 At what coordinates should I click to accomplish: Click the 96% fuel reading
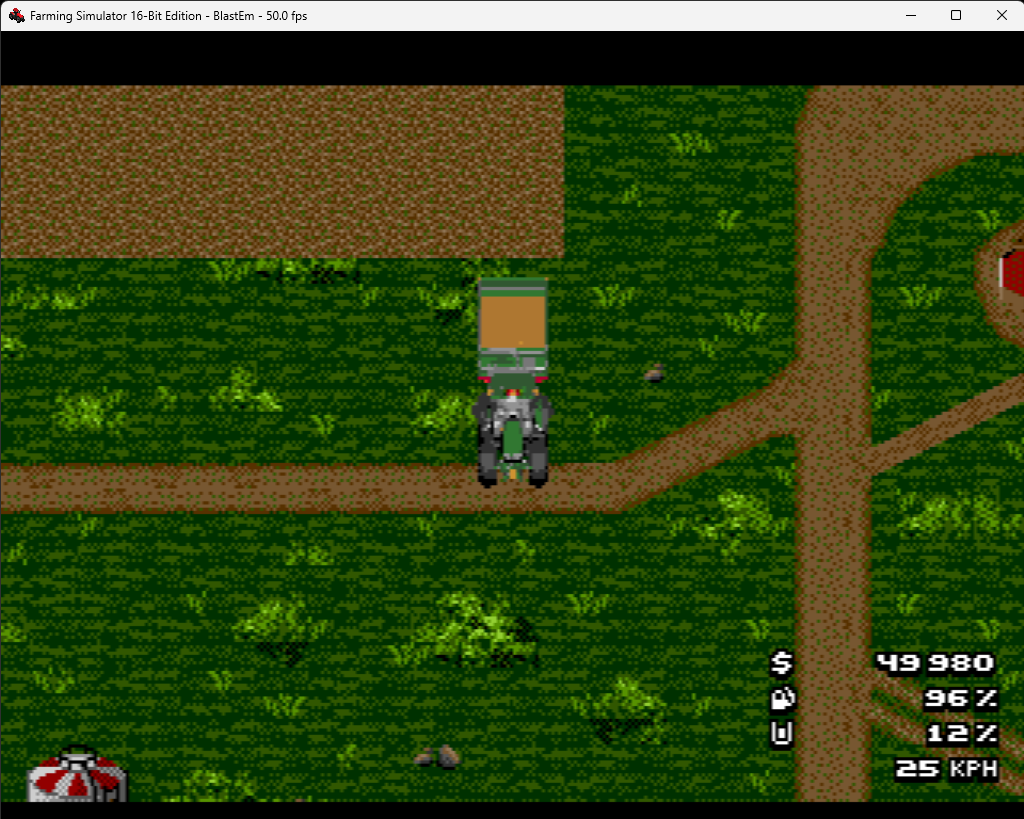coord(961,698)
